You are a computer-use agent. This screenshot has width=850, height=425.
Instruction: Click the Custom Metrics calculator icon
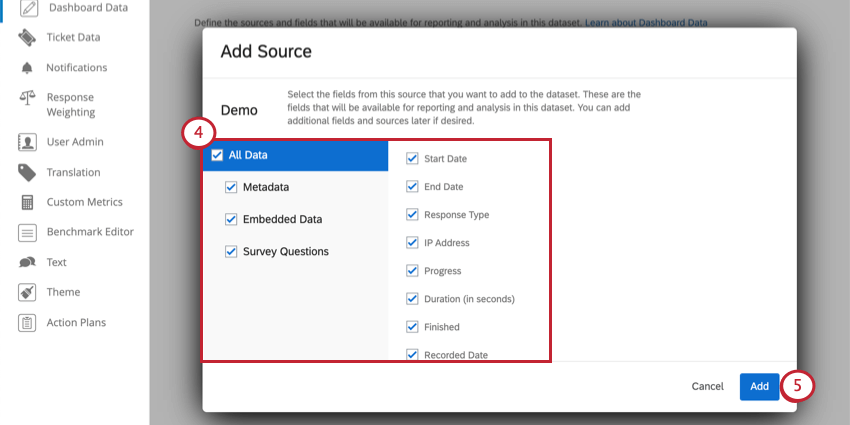[27, 202]
